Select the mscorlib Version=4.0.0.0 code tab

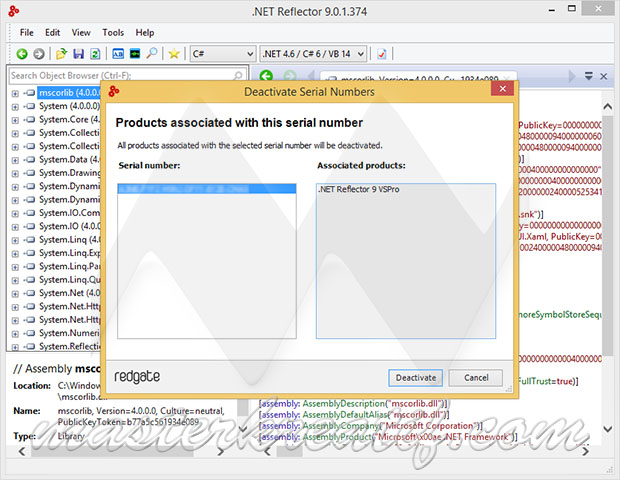[x=418, y=77]
